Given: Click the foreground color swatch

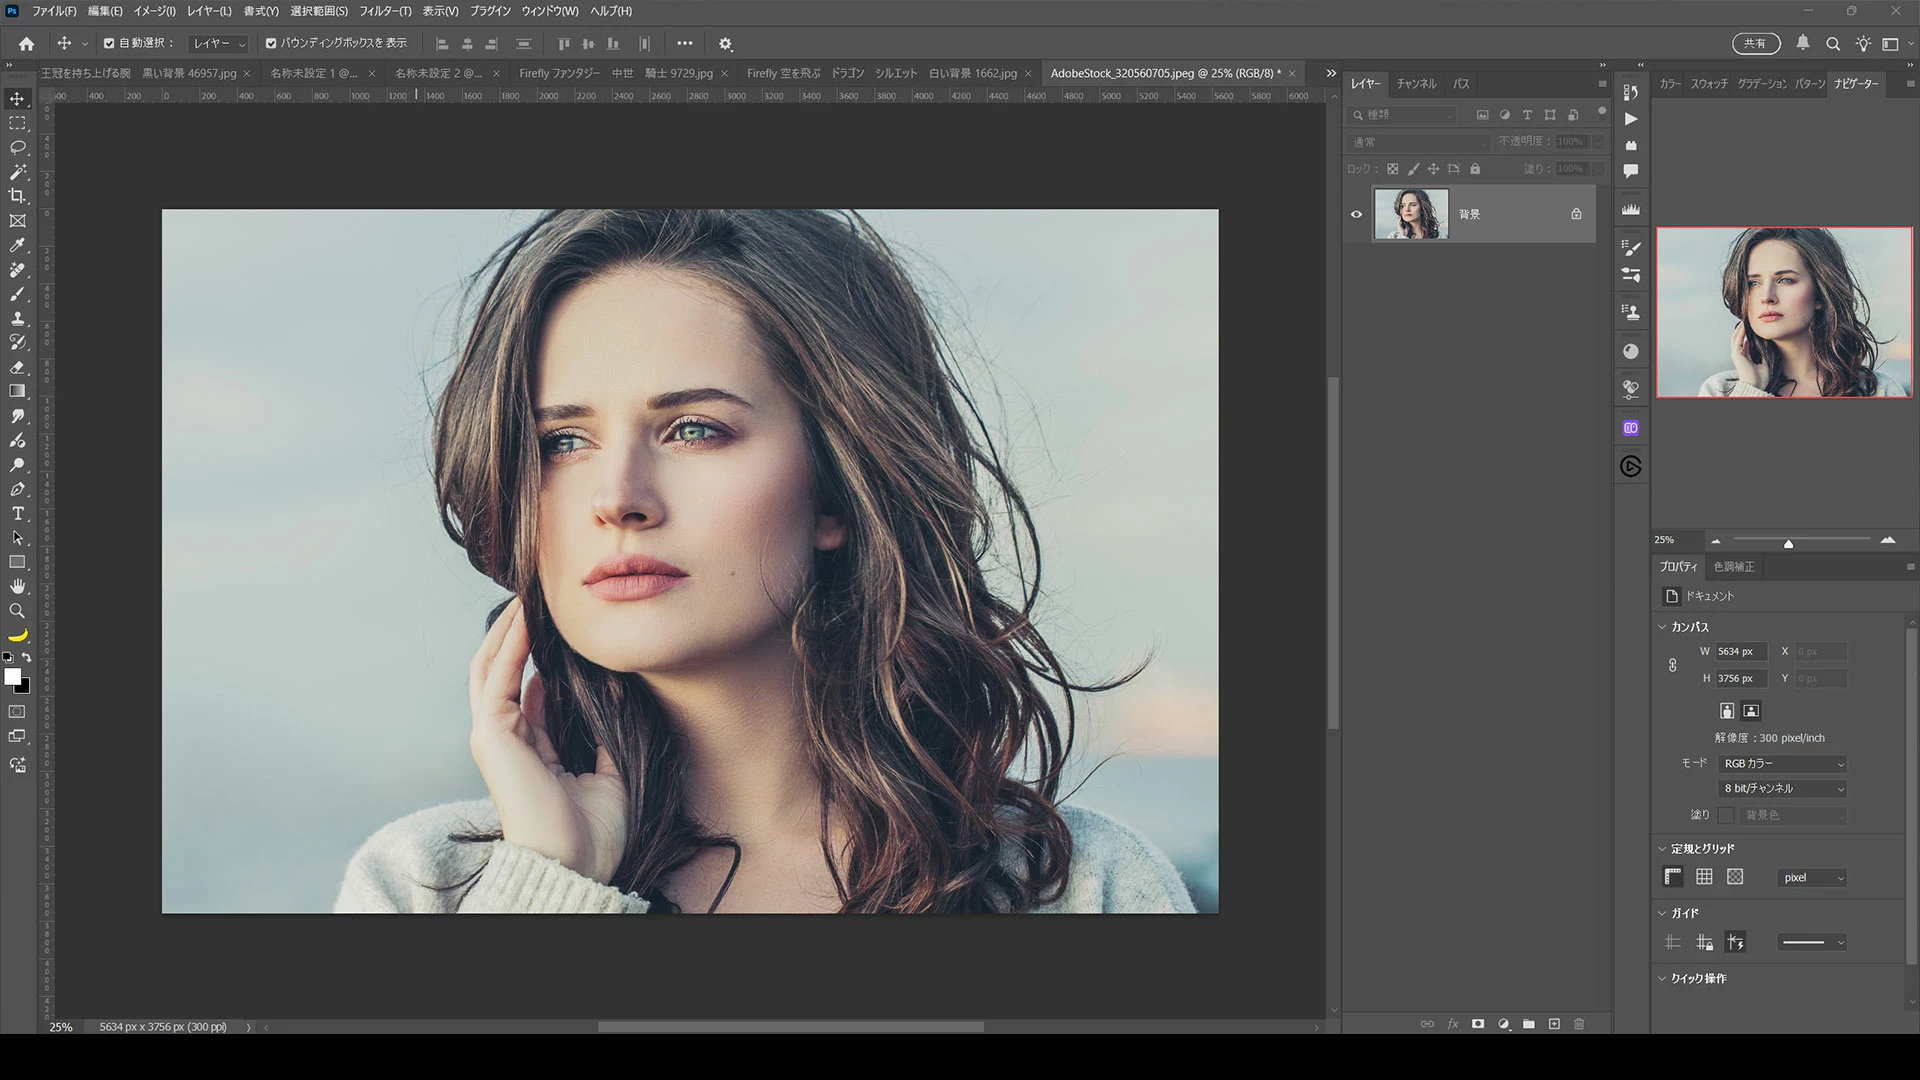Looking at the screenshot, I should 13,677.
